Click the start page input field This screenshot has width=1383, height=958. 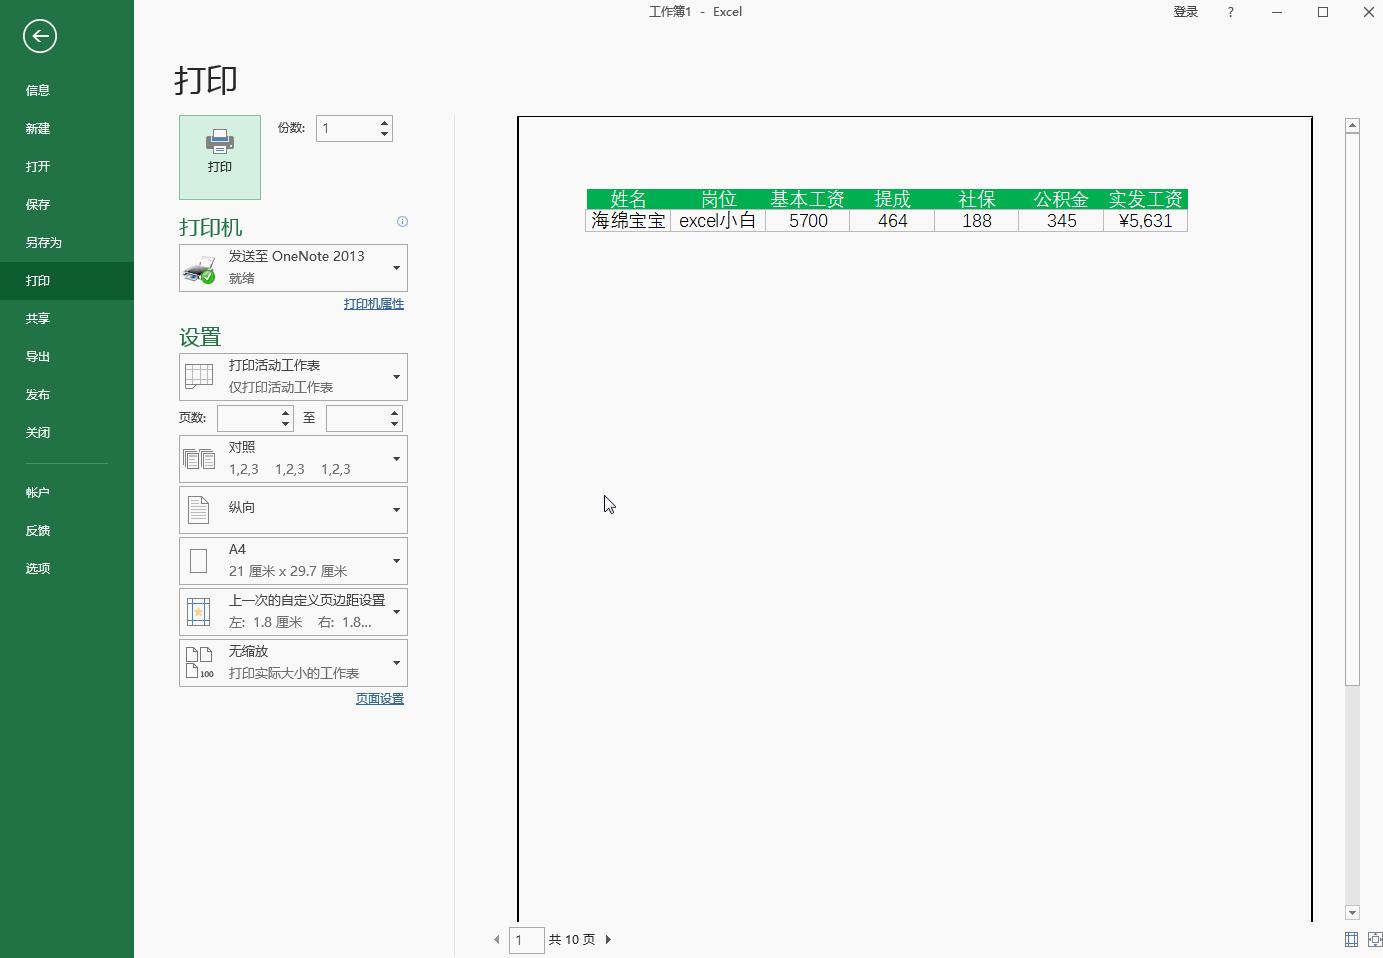pos(248,418)
